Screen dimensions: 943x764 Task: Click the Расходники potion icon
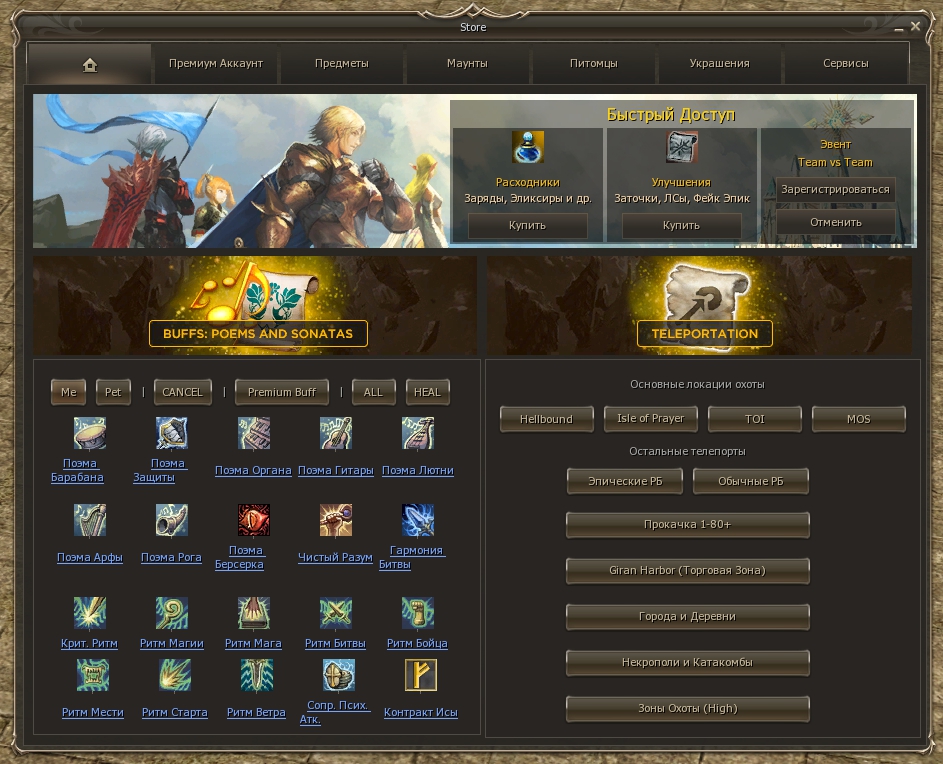point(528,147)
